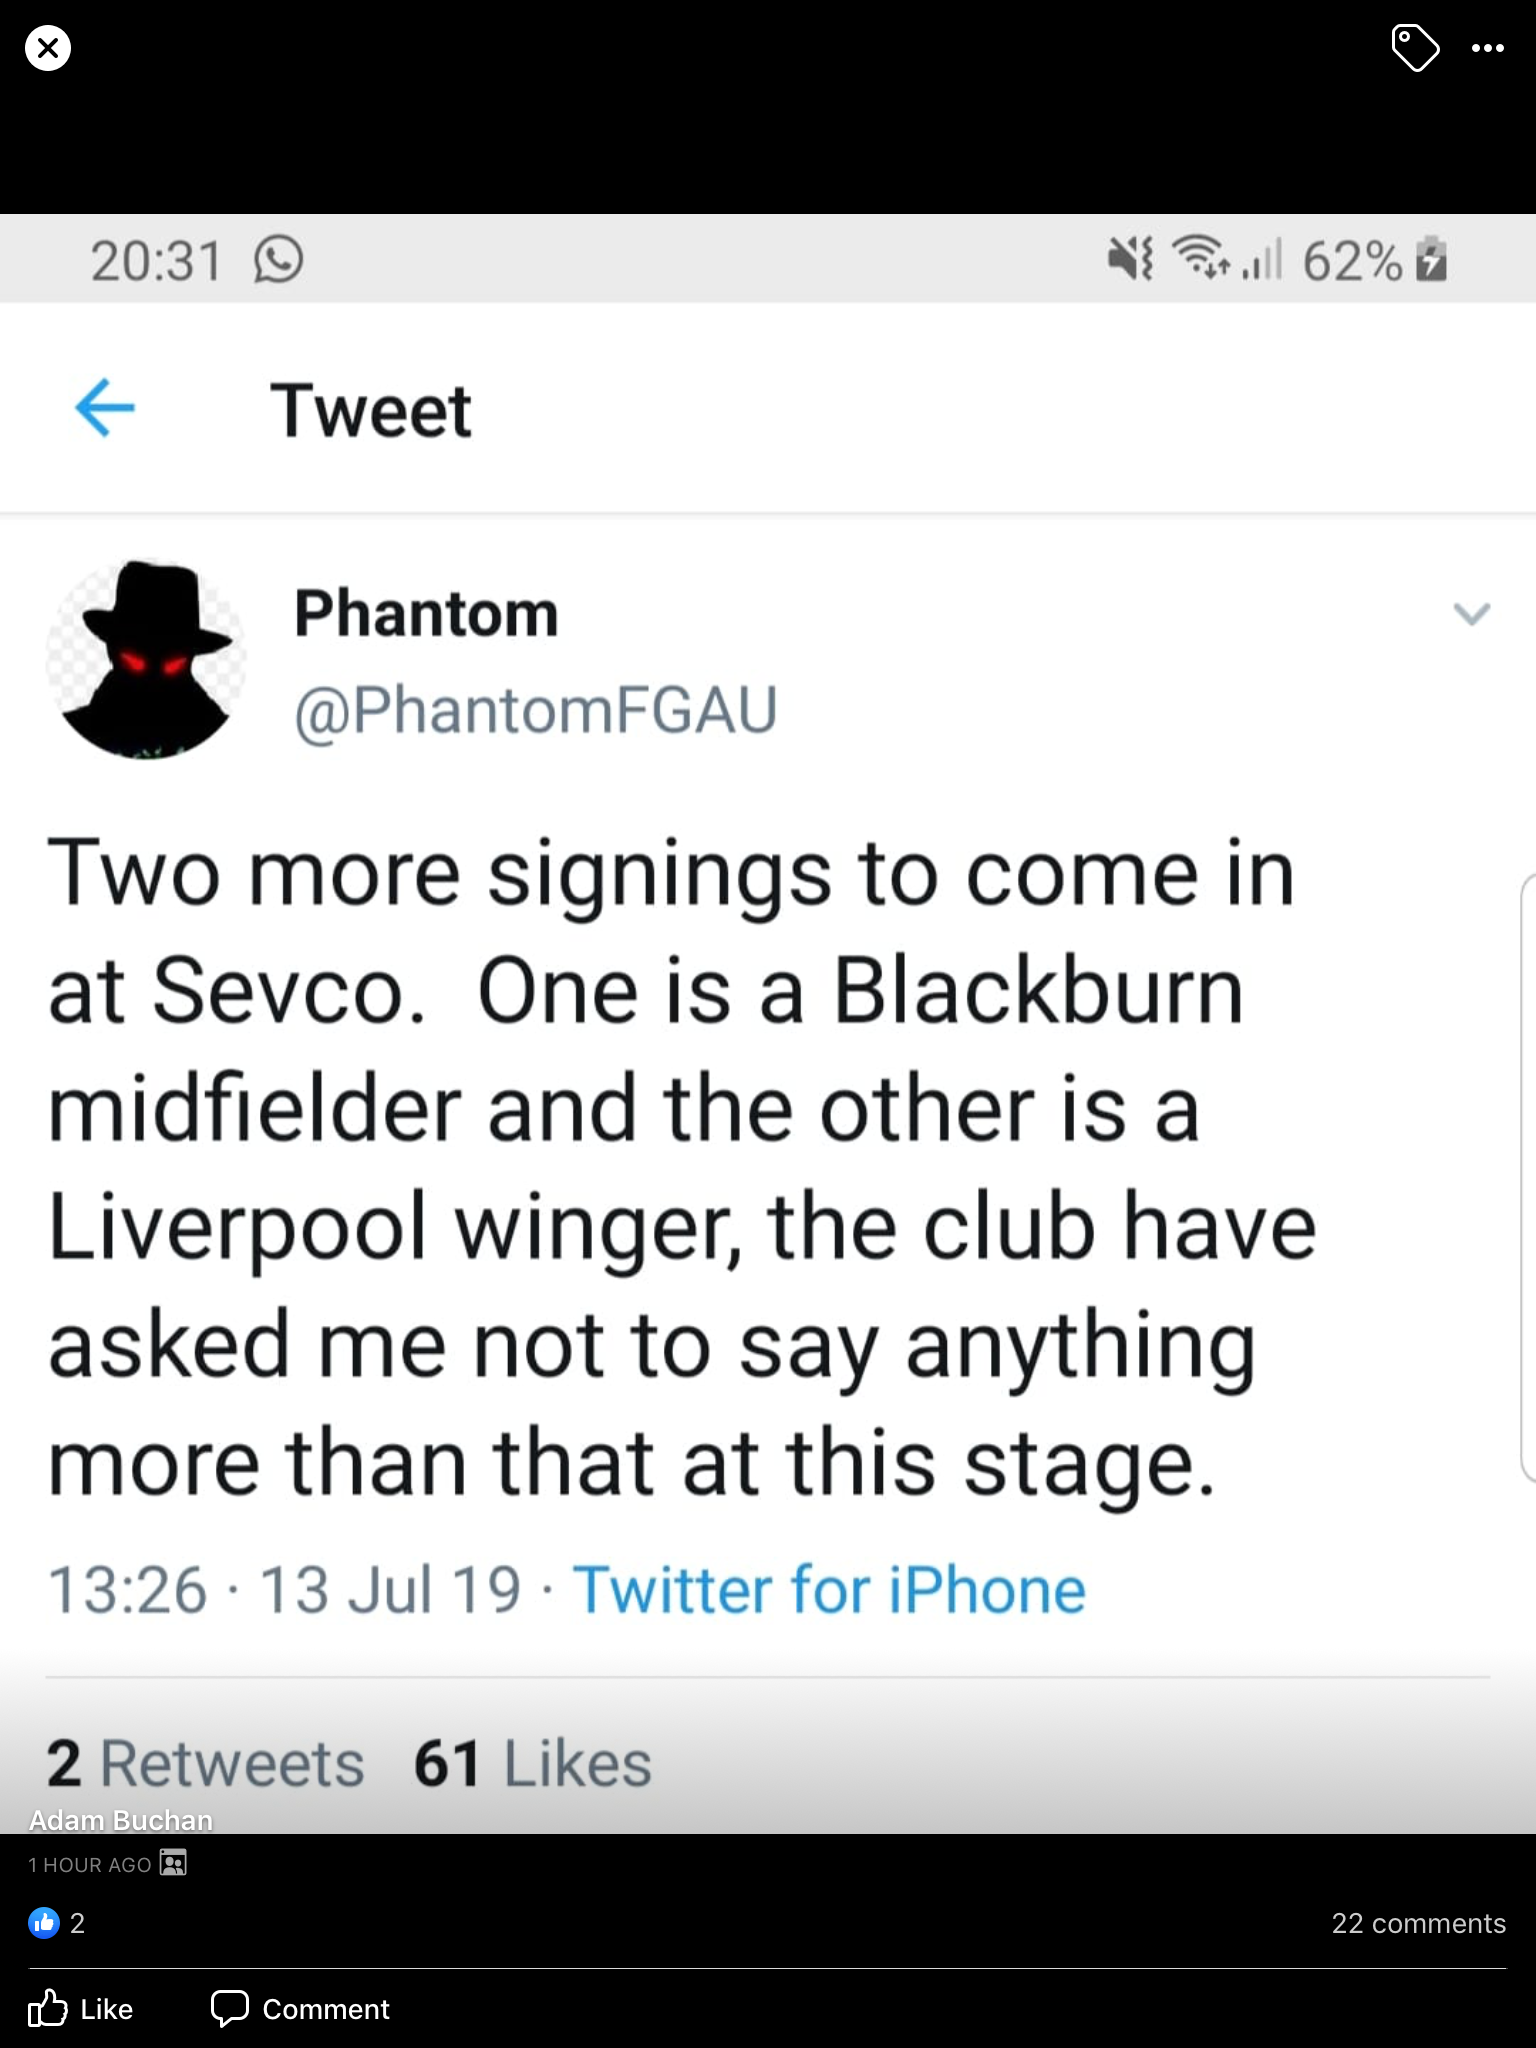Screen dimensions: 1536x2048
Task: Tap the friends audience privacy icon
Action: click(173, 1864)
